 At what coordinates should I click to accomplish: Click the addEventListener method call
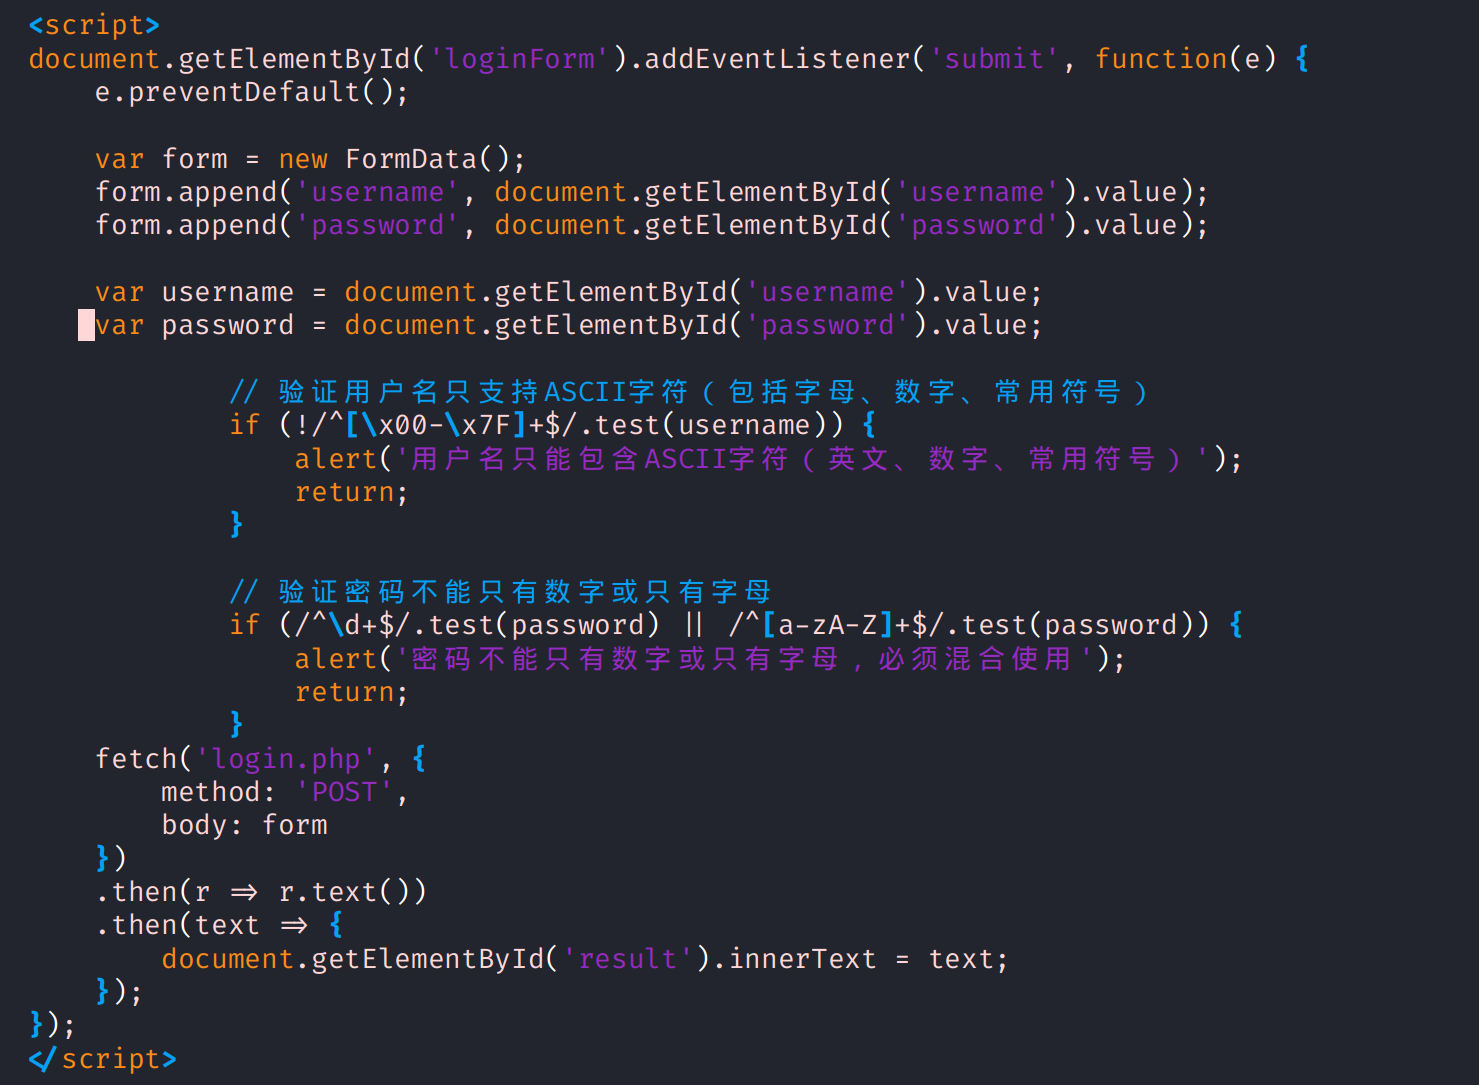(x=777, y=59)
